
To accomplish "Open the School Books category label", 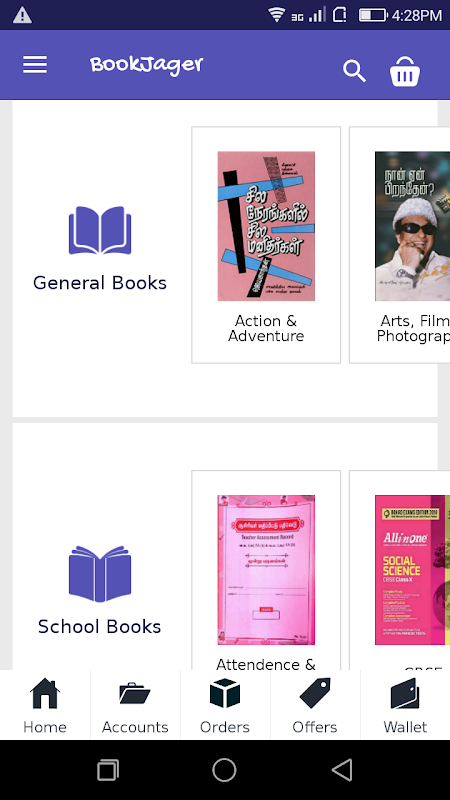I will (99, 627).
